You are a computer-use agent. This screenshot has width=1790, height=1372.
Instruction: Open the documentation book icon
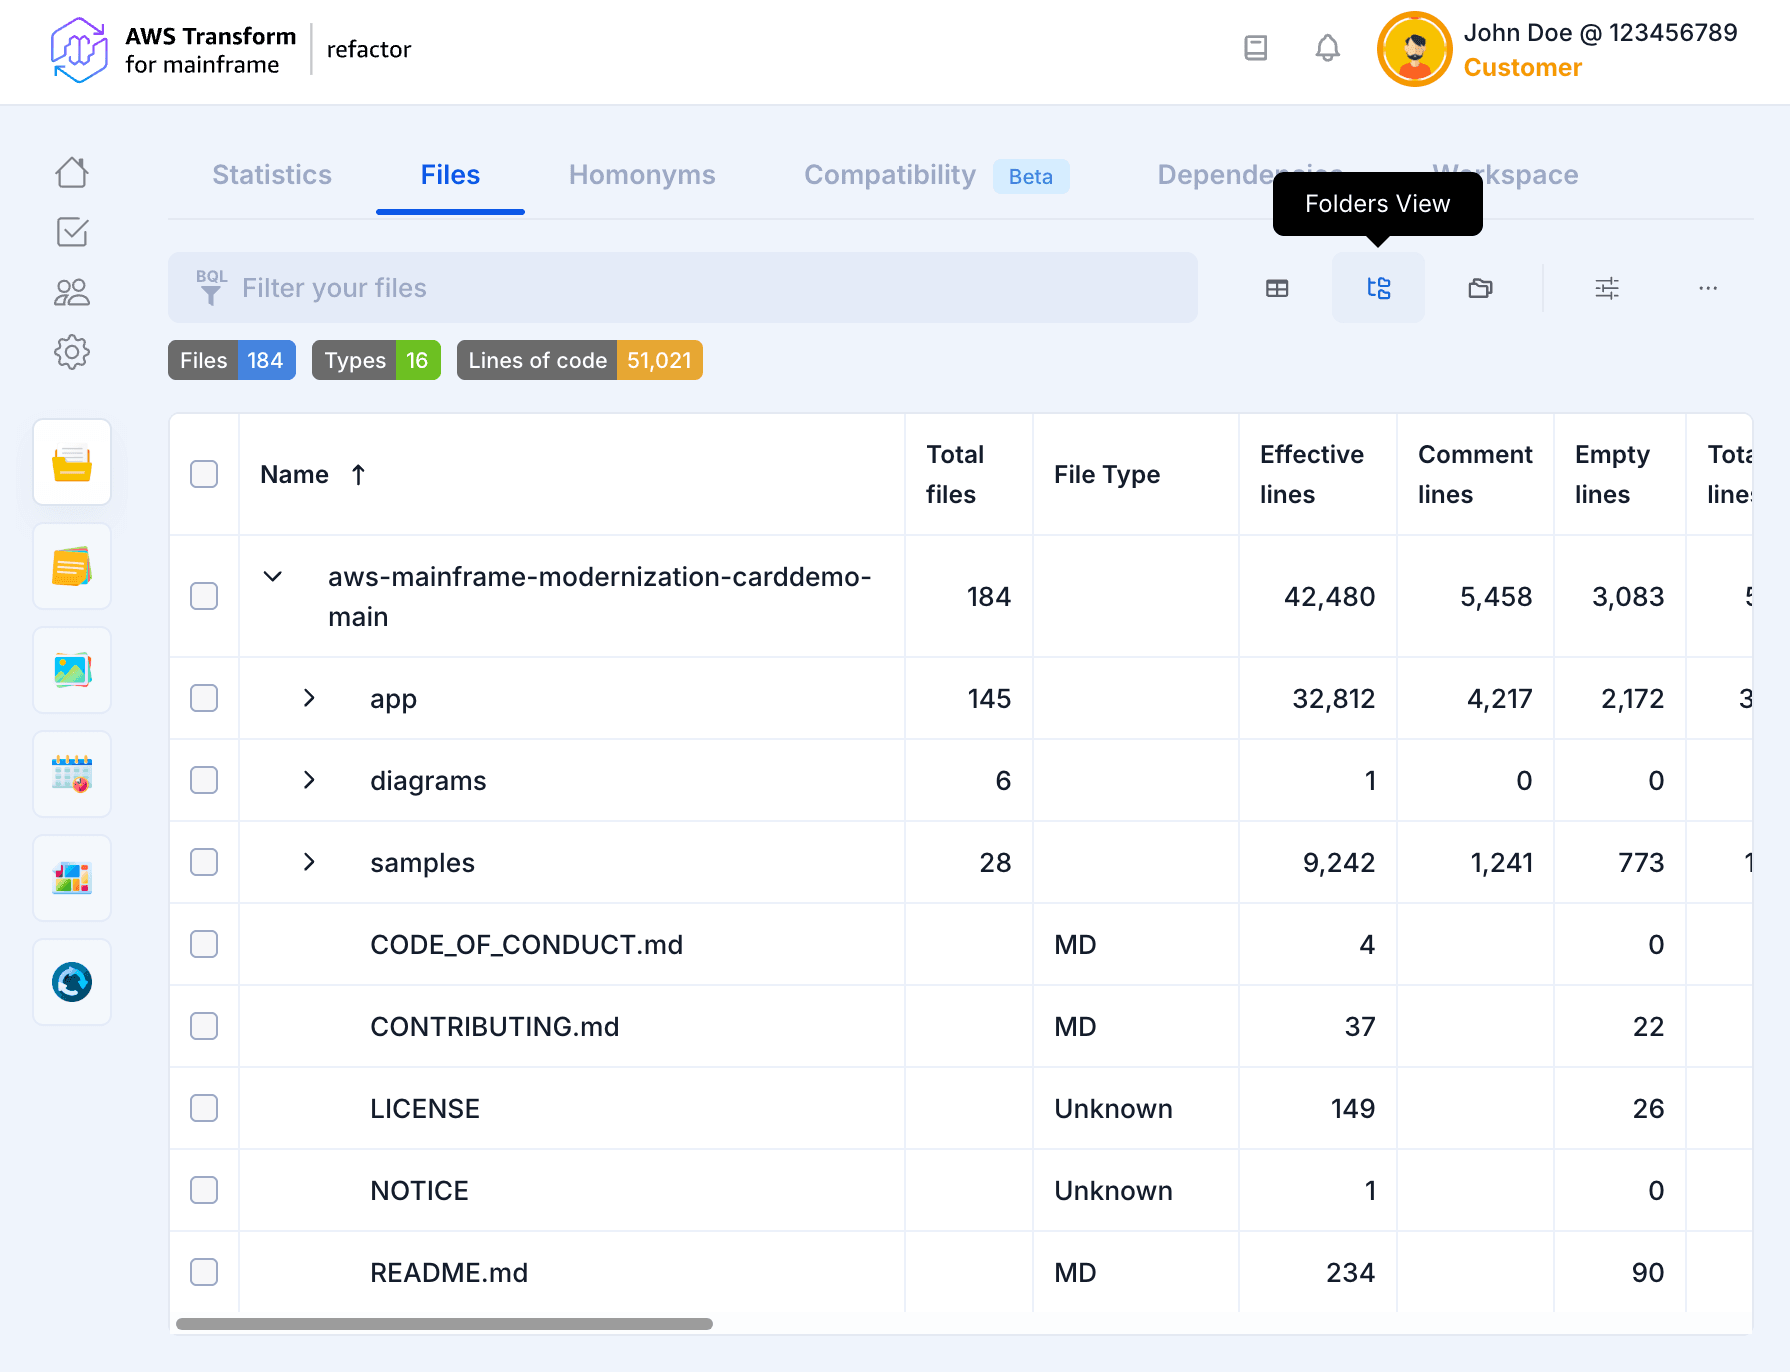point(1255,48)
